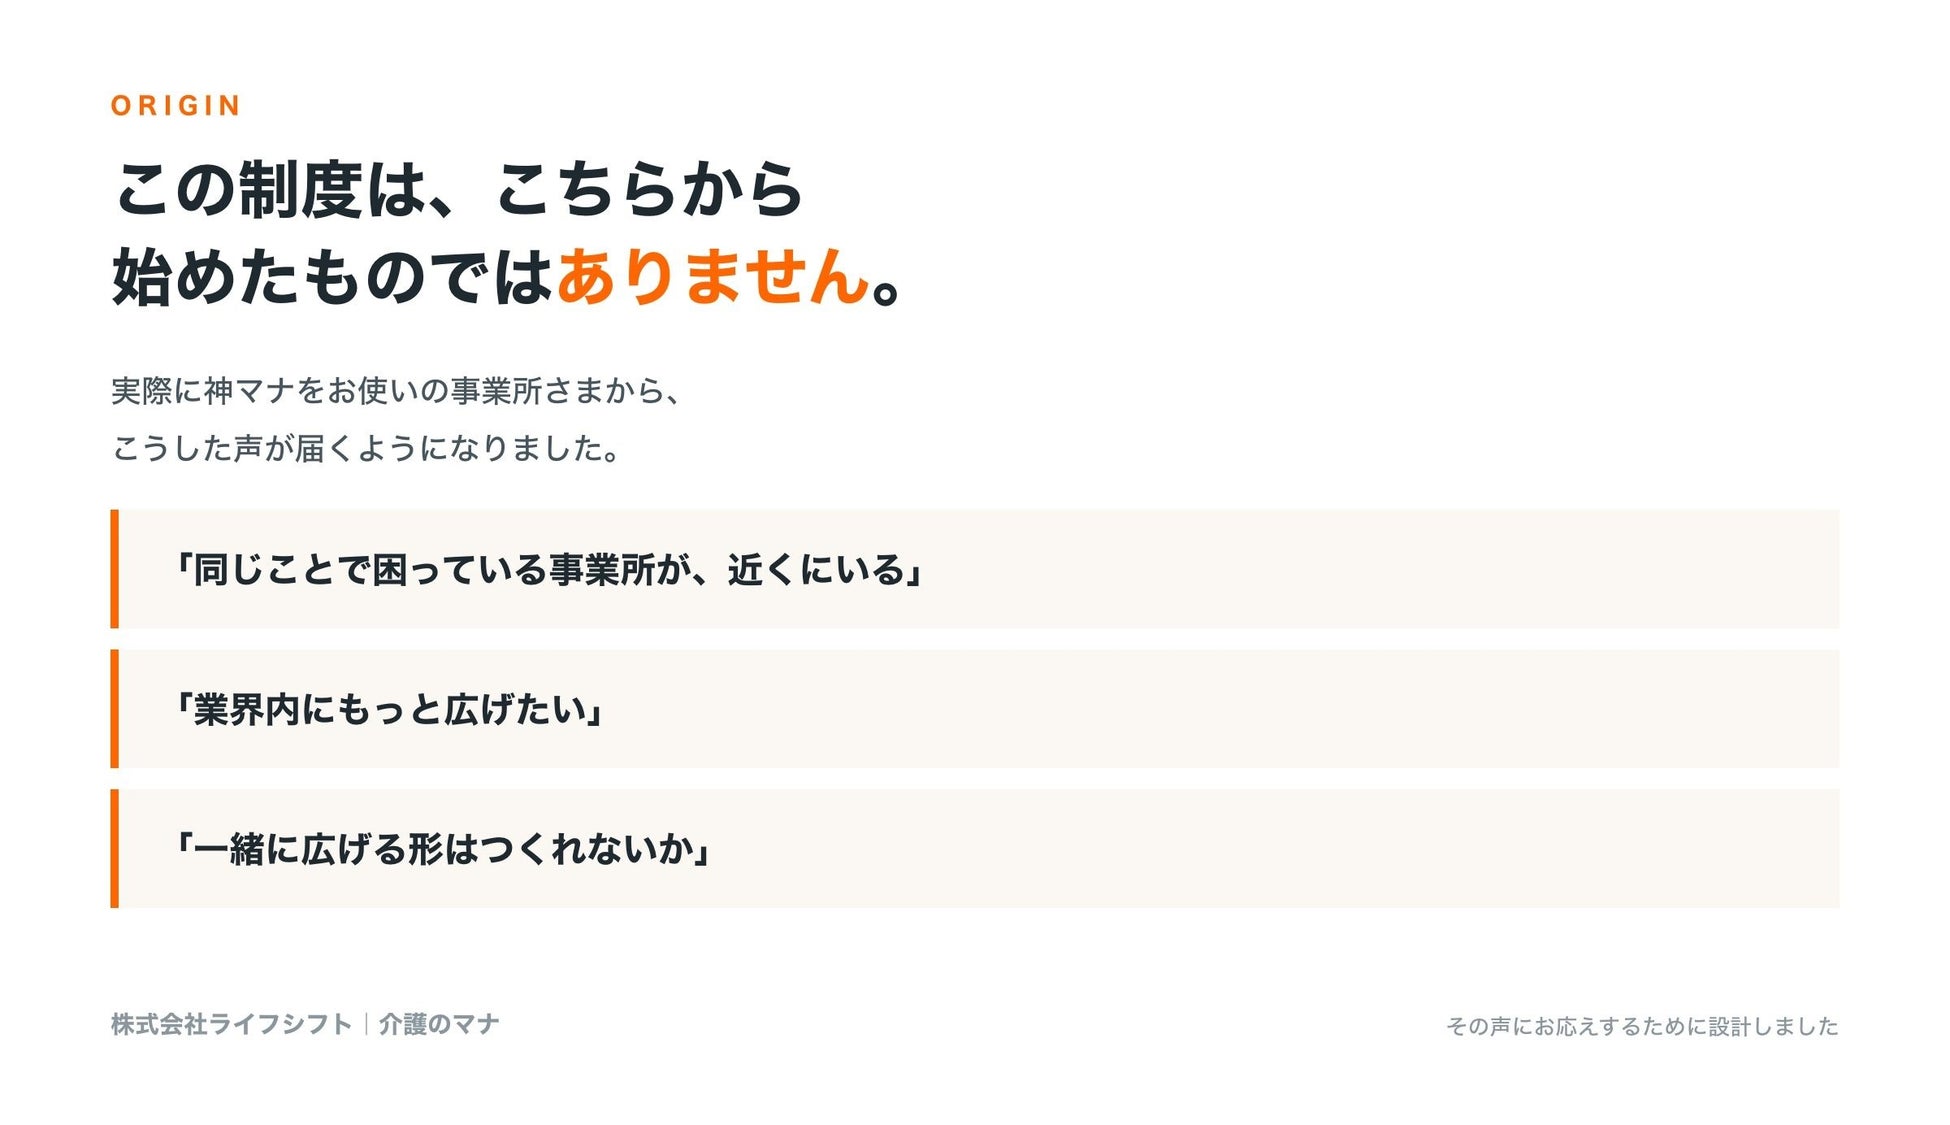
Task: Click the heading text 始めたものでは
Action: tap(333, 277)
